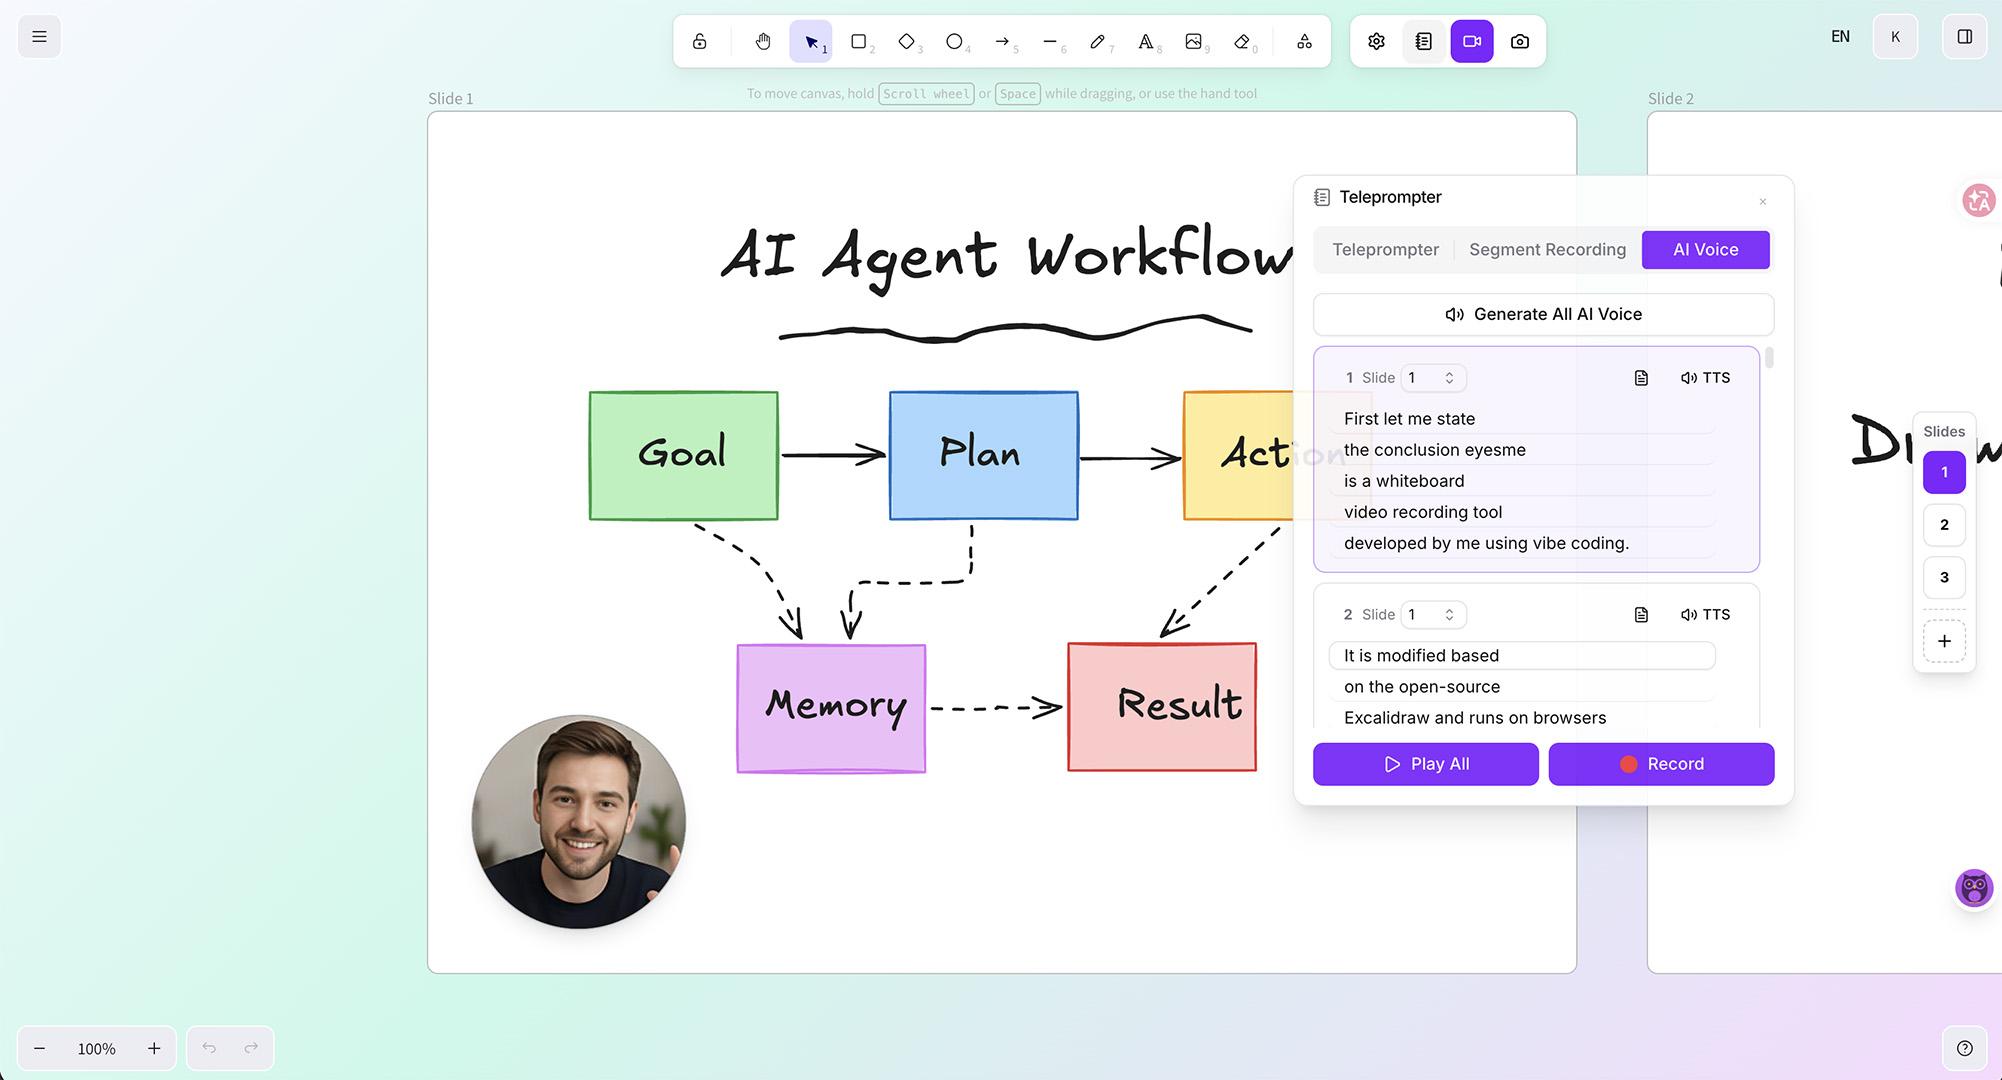Click 'developed by me using vibe coding.'
The image size is (2002, 1080).
click(1522, 543)
